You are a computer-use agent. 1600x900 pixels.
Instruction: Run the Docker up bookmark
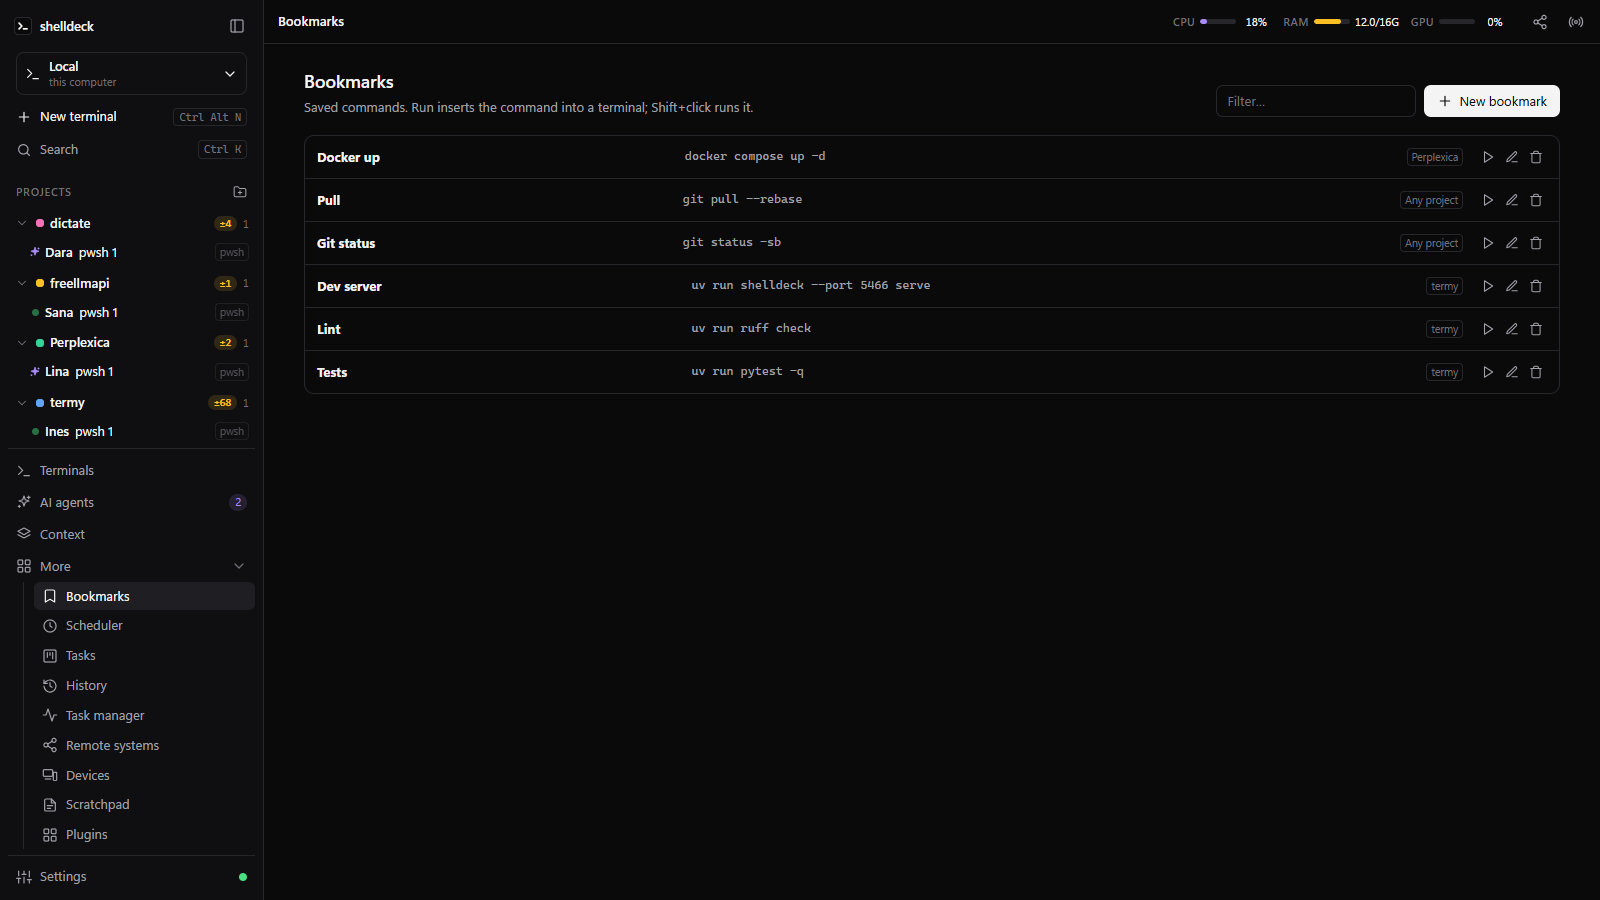click(1488, 157)
